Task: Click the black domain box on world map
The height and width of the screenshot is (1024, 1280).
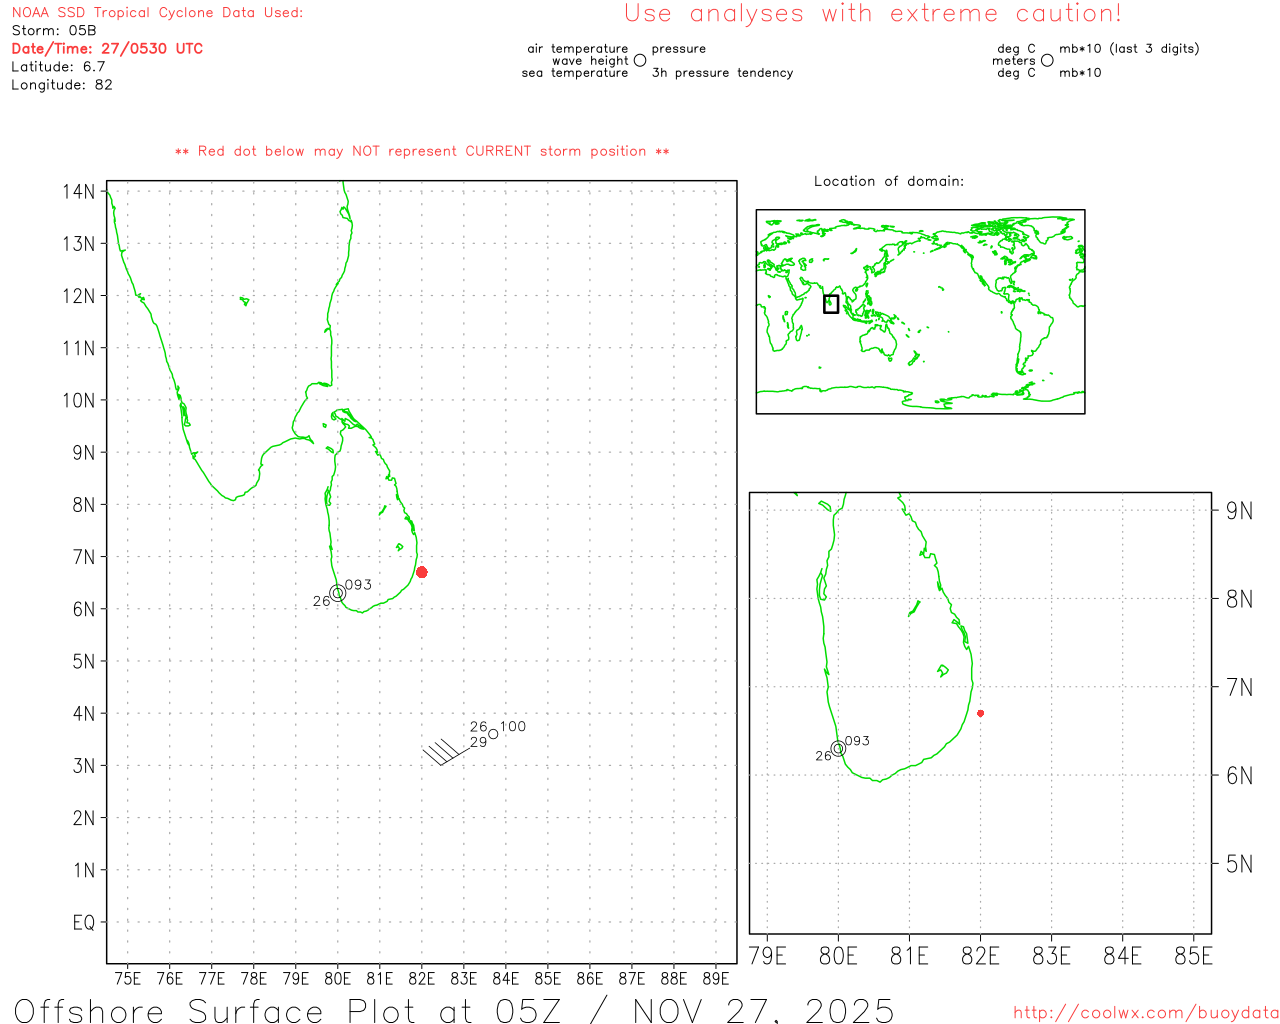Action: (x=831, y=304)
